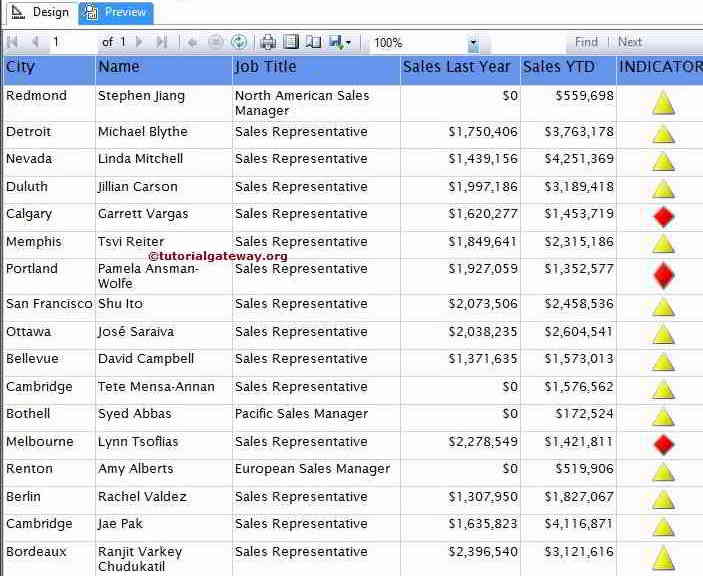
Task: Jump to last page of report
Action: click(x=162, y=42)
